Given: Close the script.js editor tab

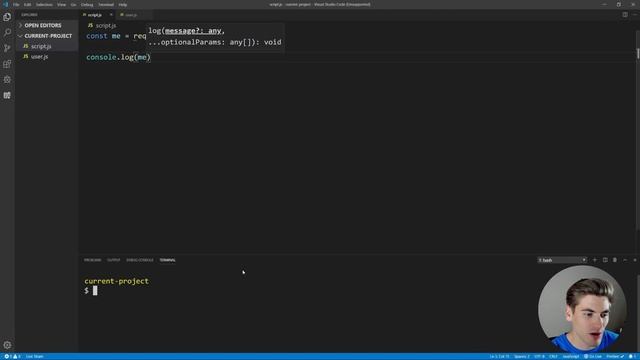Looking at the screenshot, I should pyautogui.click(x=111, y=15).
